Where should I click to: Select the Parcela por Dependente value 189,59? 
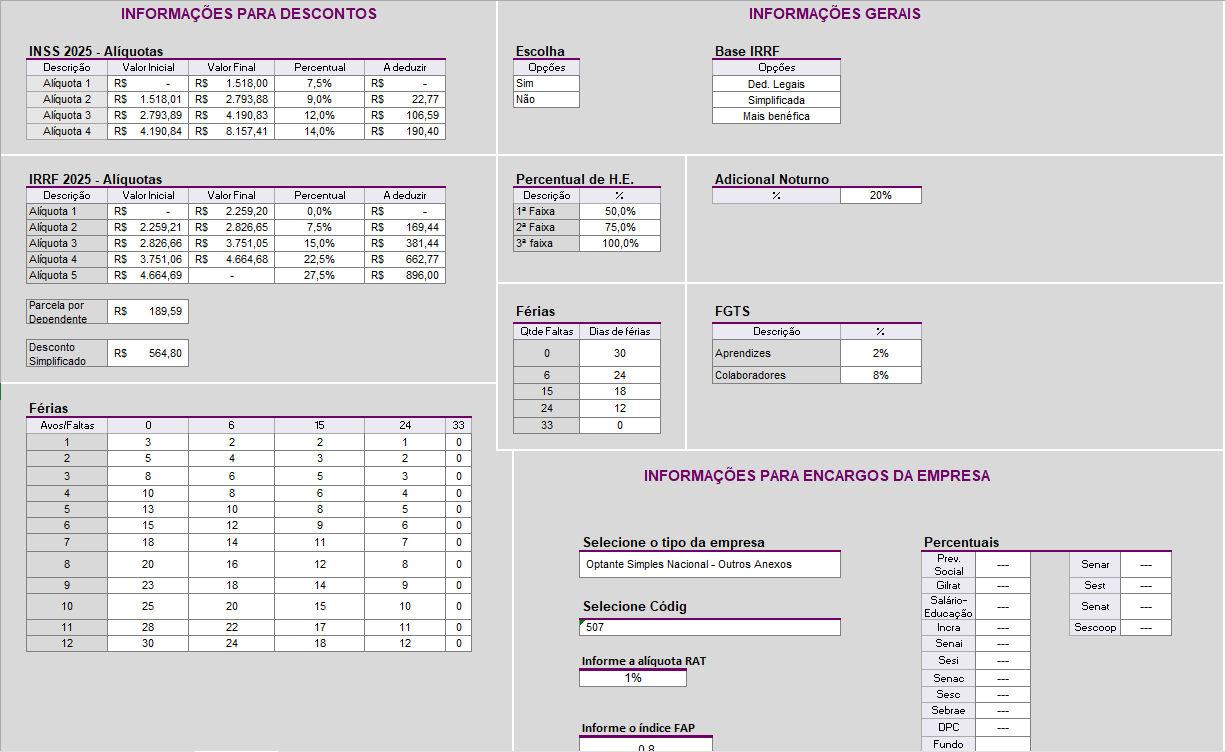(x=148, y=311)
